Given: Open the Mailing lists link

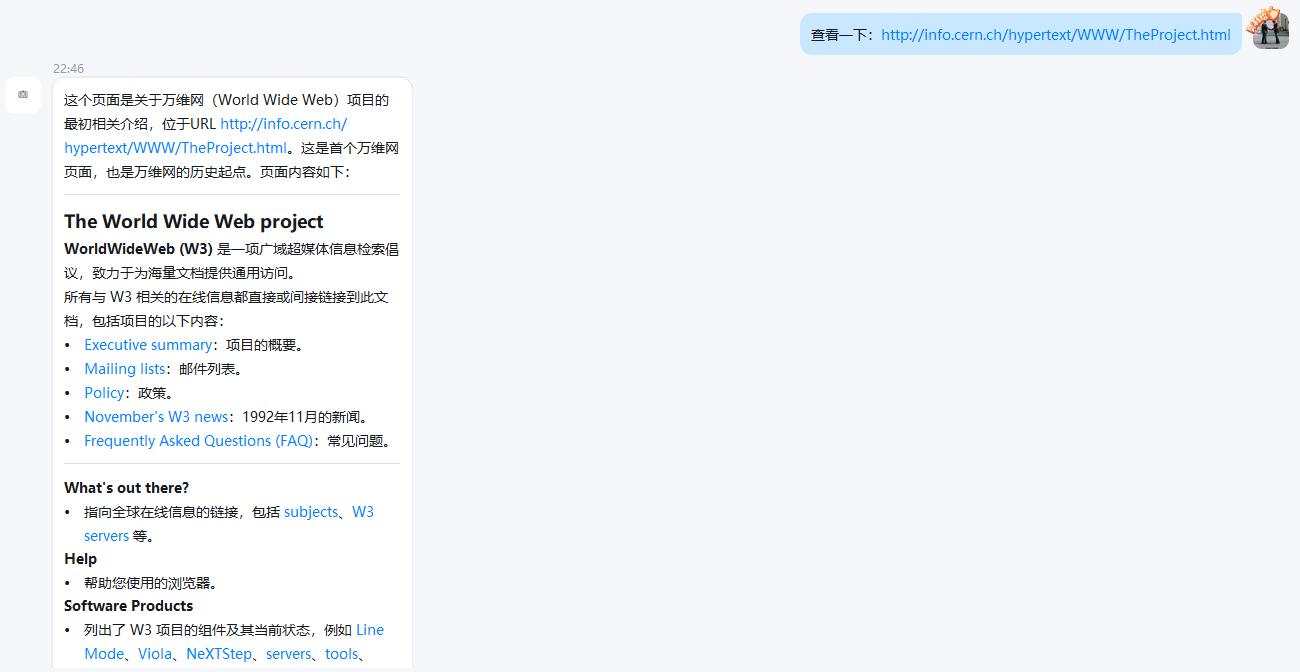Looking at the screenshot, I should 124,368.
